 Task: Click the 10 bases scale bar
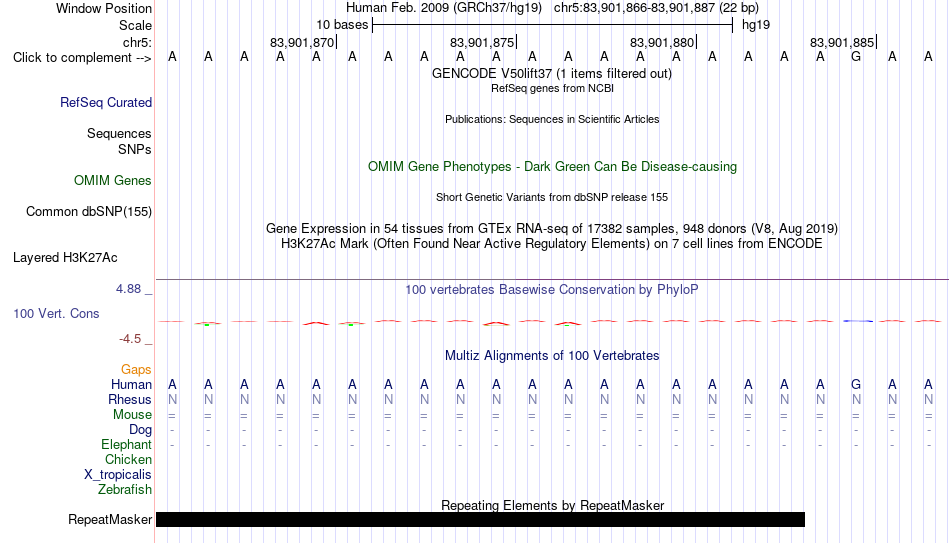[553, 25]
